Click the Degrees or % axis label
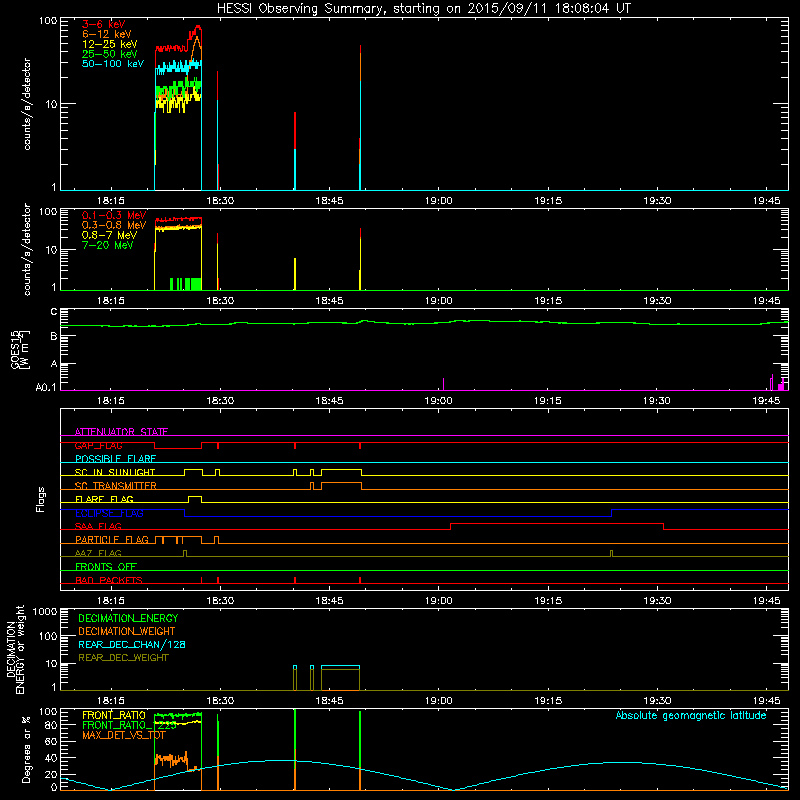 26,750
